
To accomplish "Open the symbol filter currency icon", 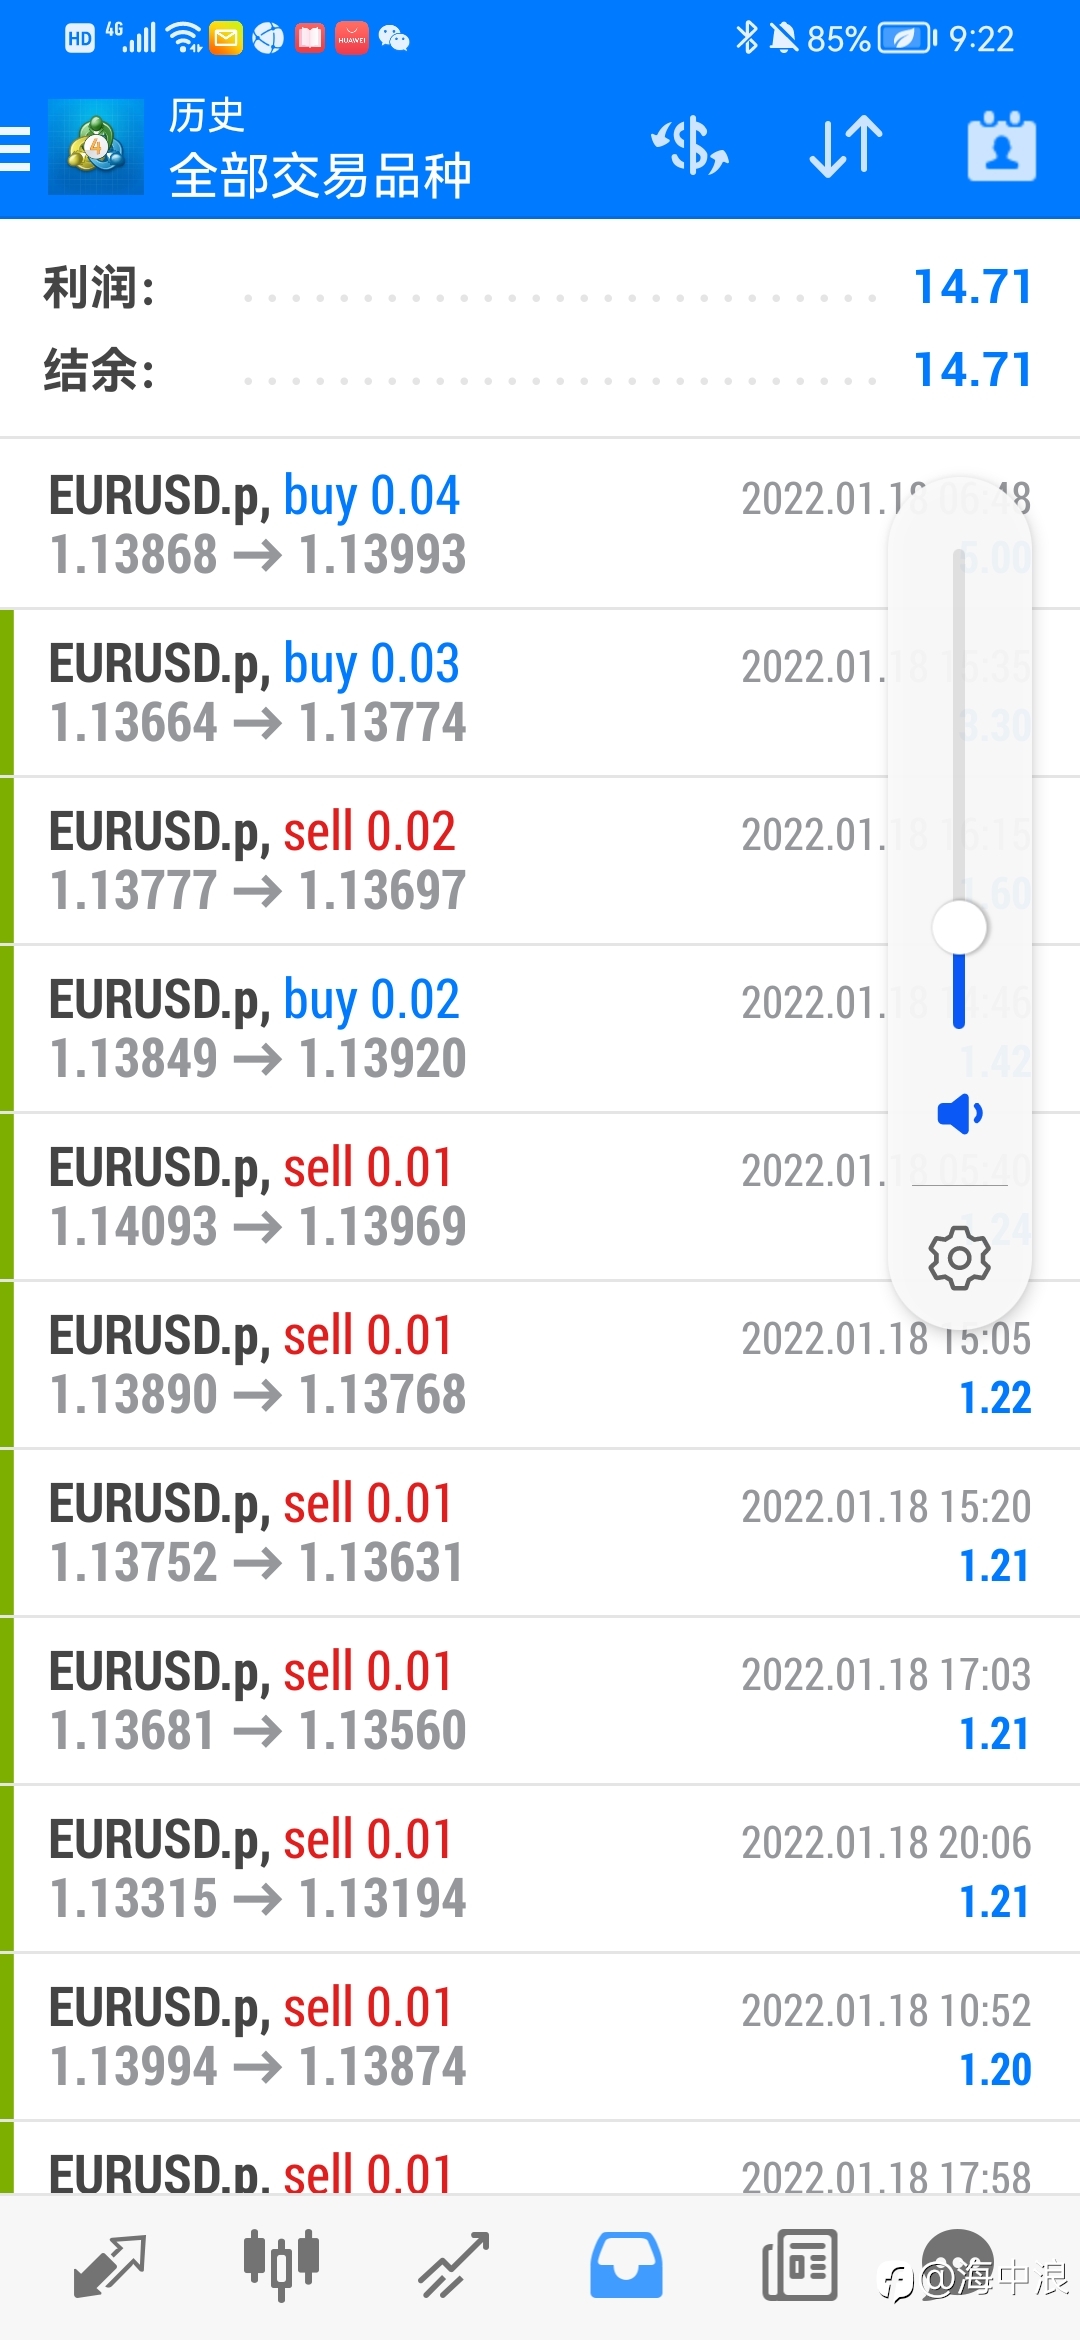I will pyautogui.click(x=689, y=146).
